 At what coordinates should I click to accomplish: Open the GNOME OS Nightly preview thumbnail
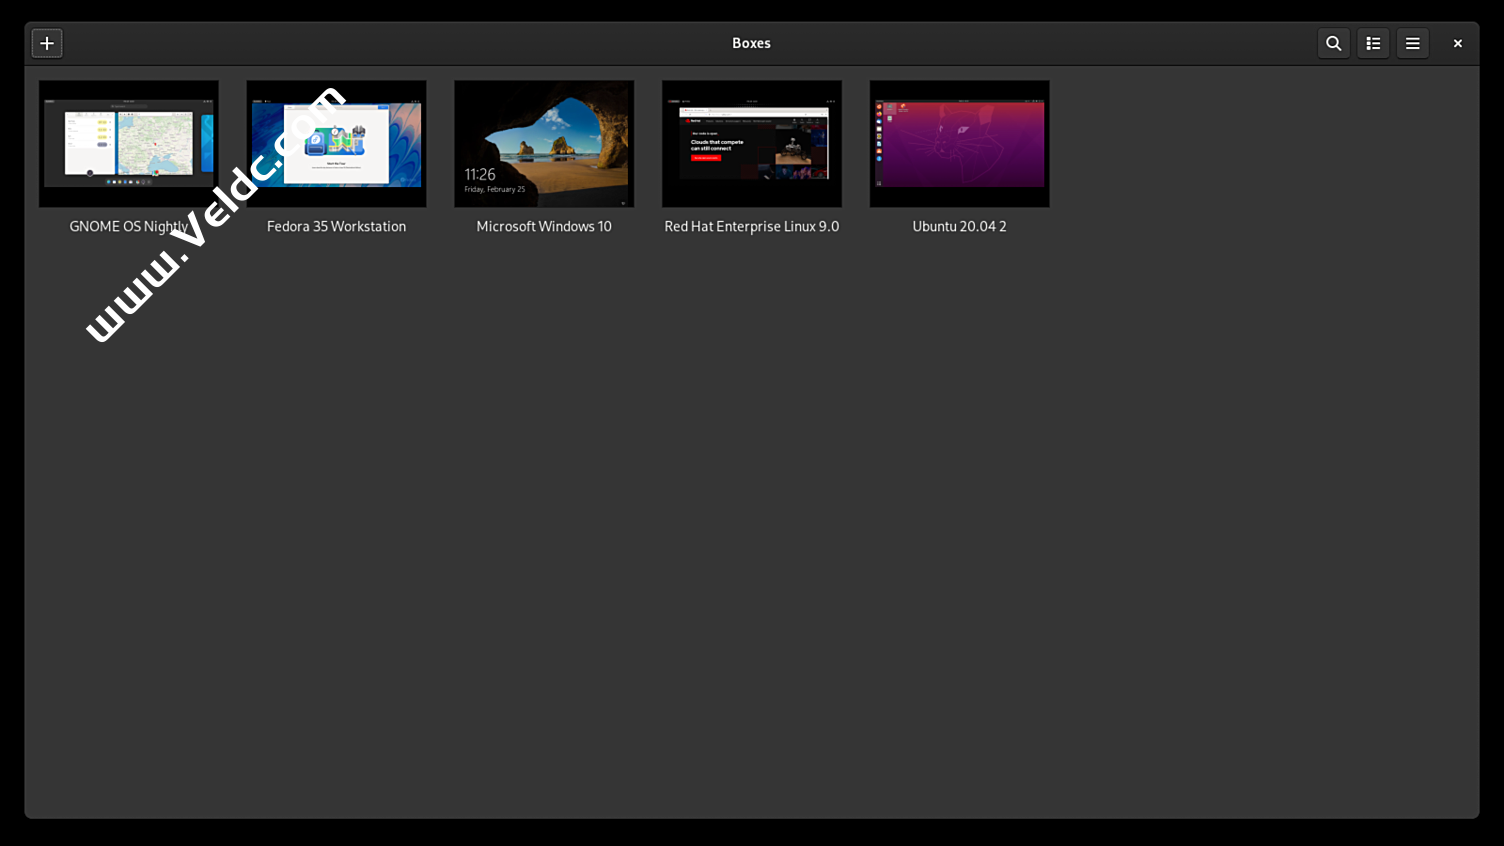(128, 144)
